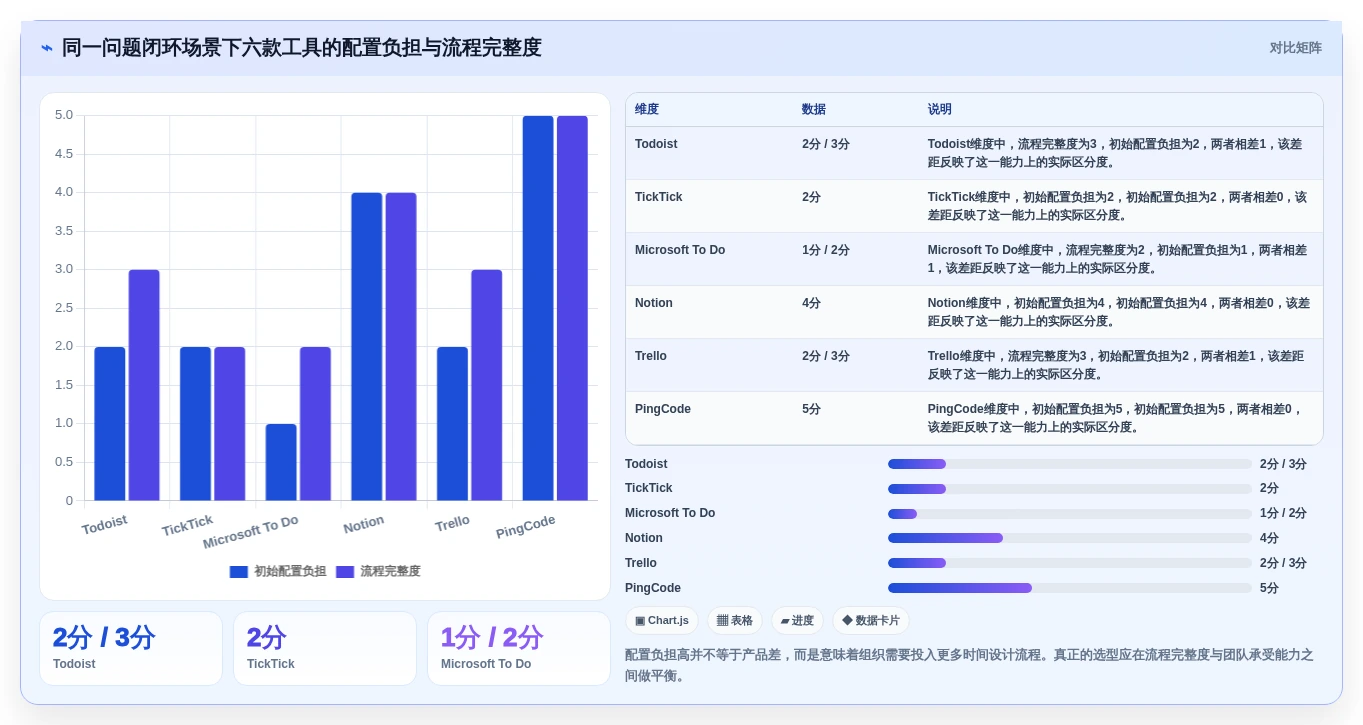Click the 维度 column header

click(x=647, y=110)
